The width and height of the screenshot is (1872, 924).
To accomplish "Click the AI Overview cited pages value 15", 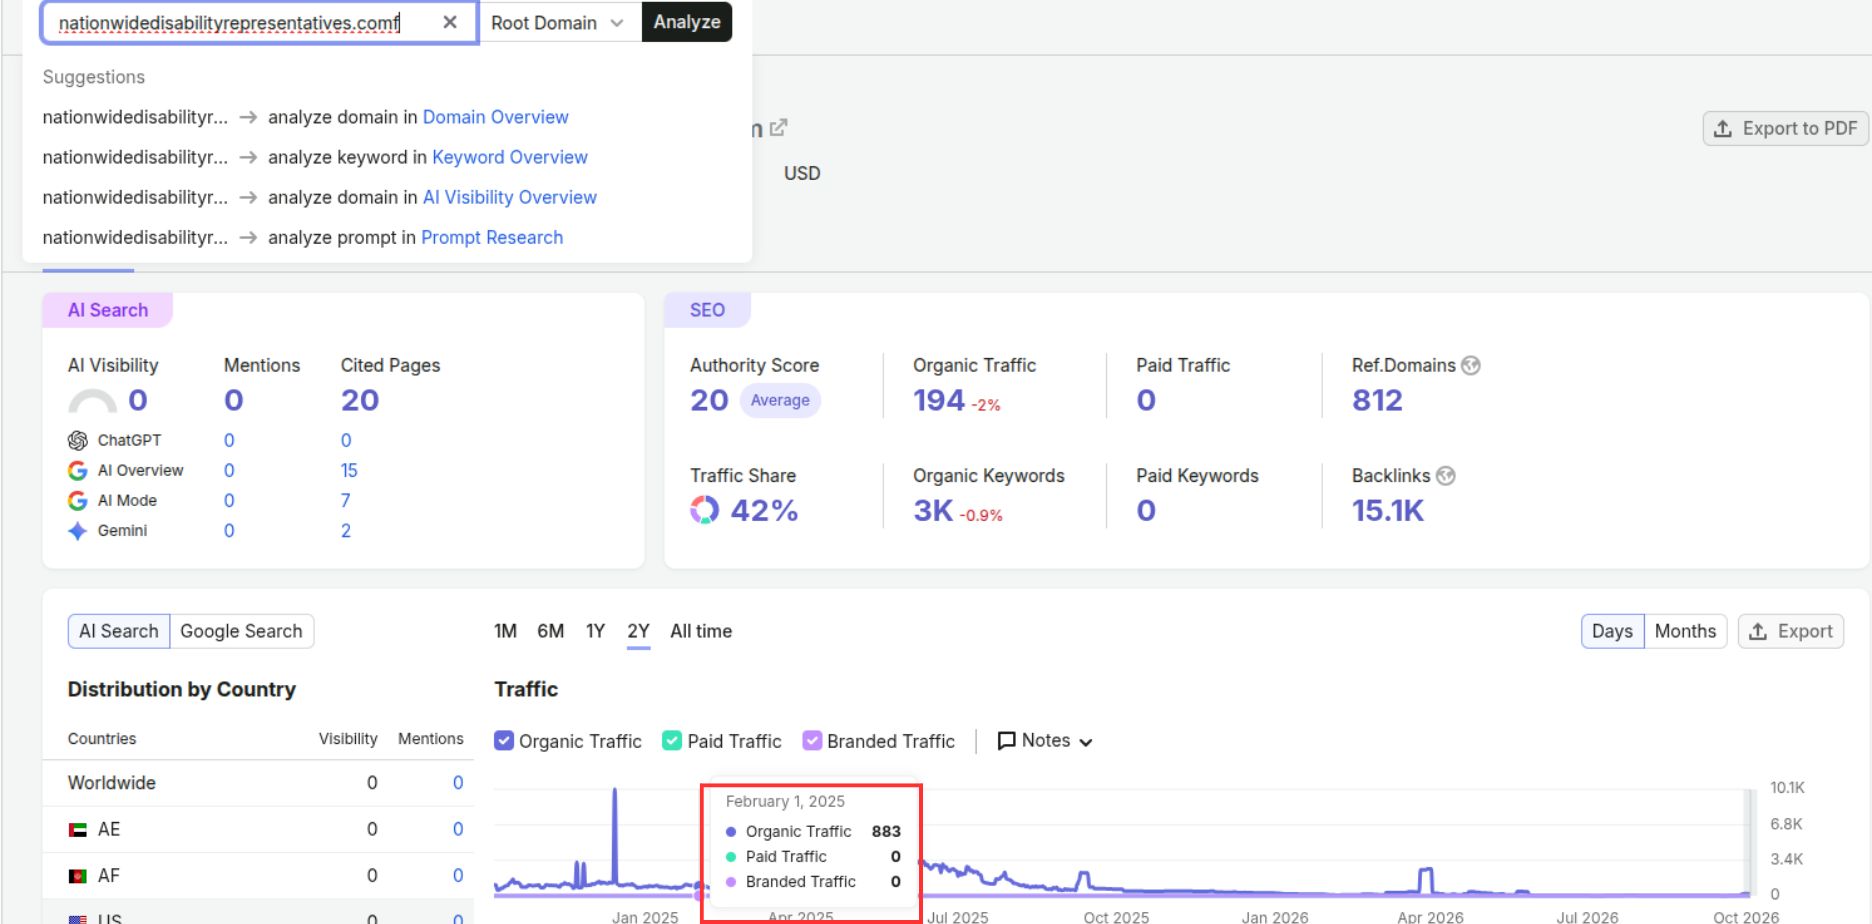I will 349,470.
